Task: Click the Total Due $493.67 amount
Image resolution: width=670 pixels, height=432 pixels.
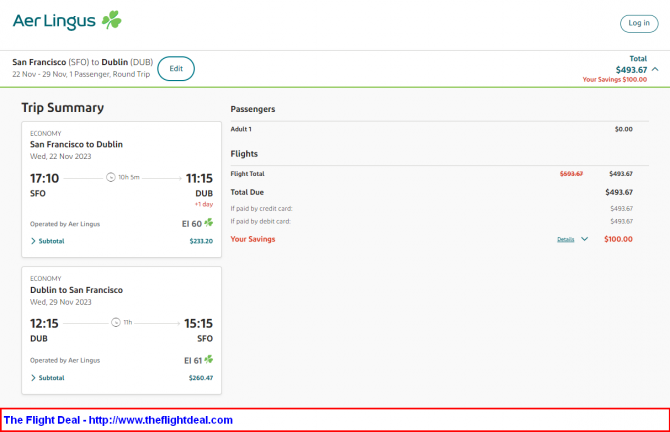Action: 619,192
